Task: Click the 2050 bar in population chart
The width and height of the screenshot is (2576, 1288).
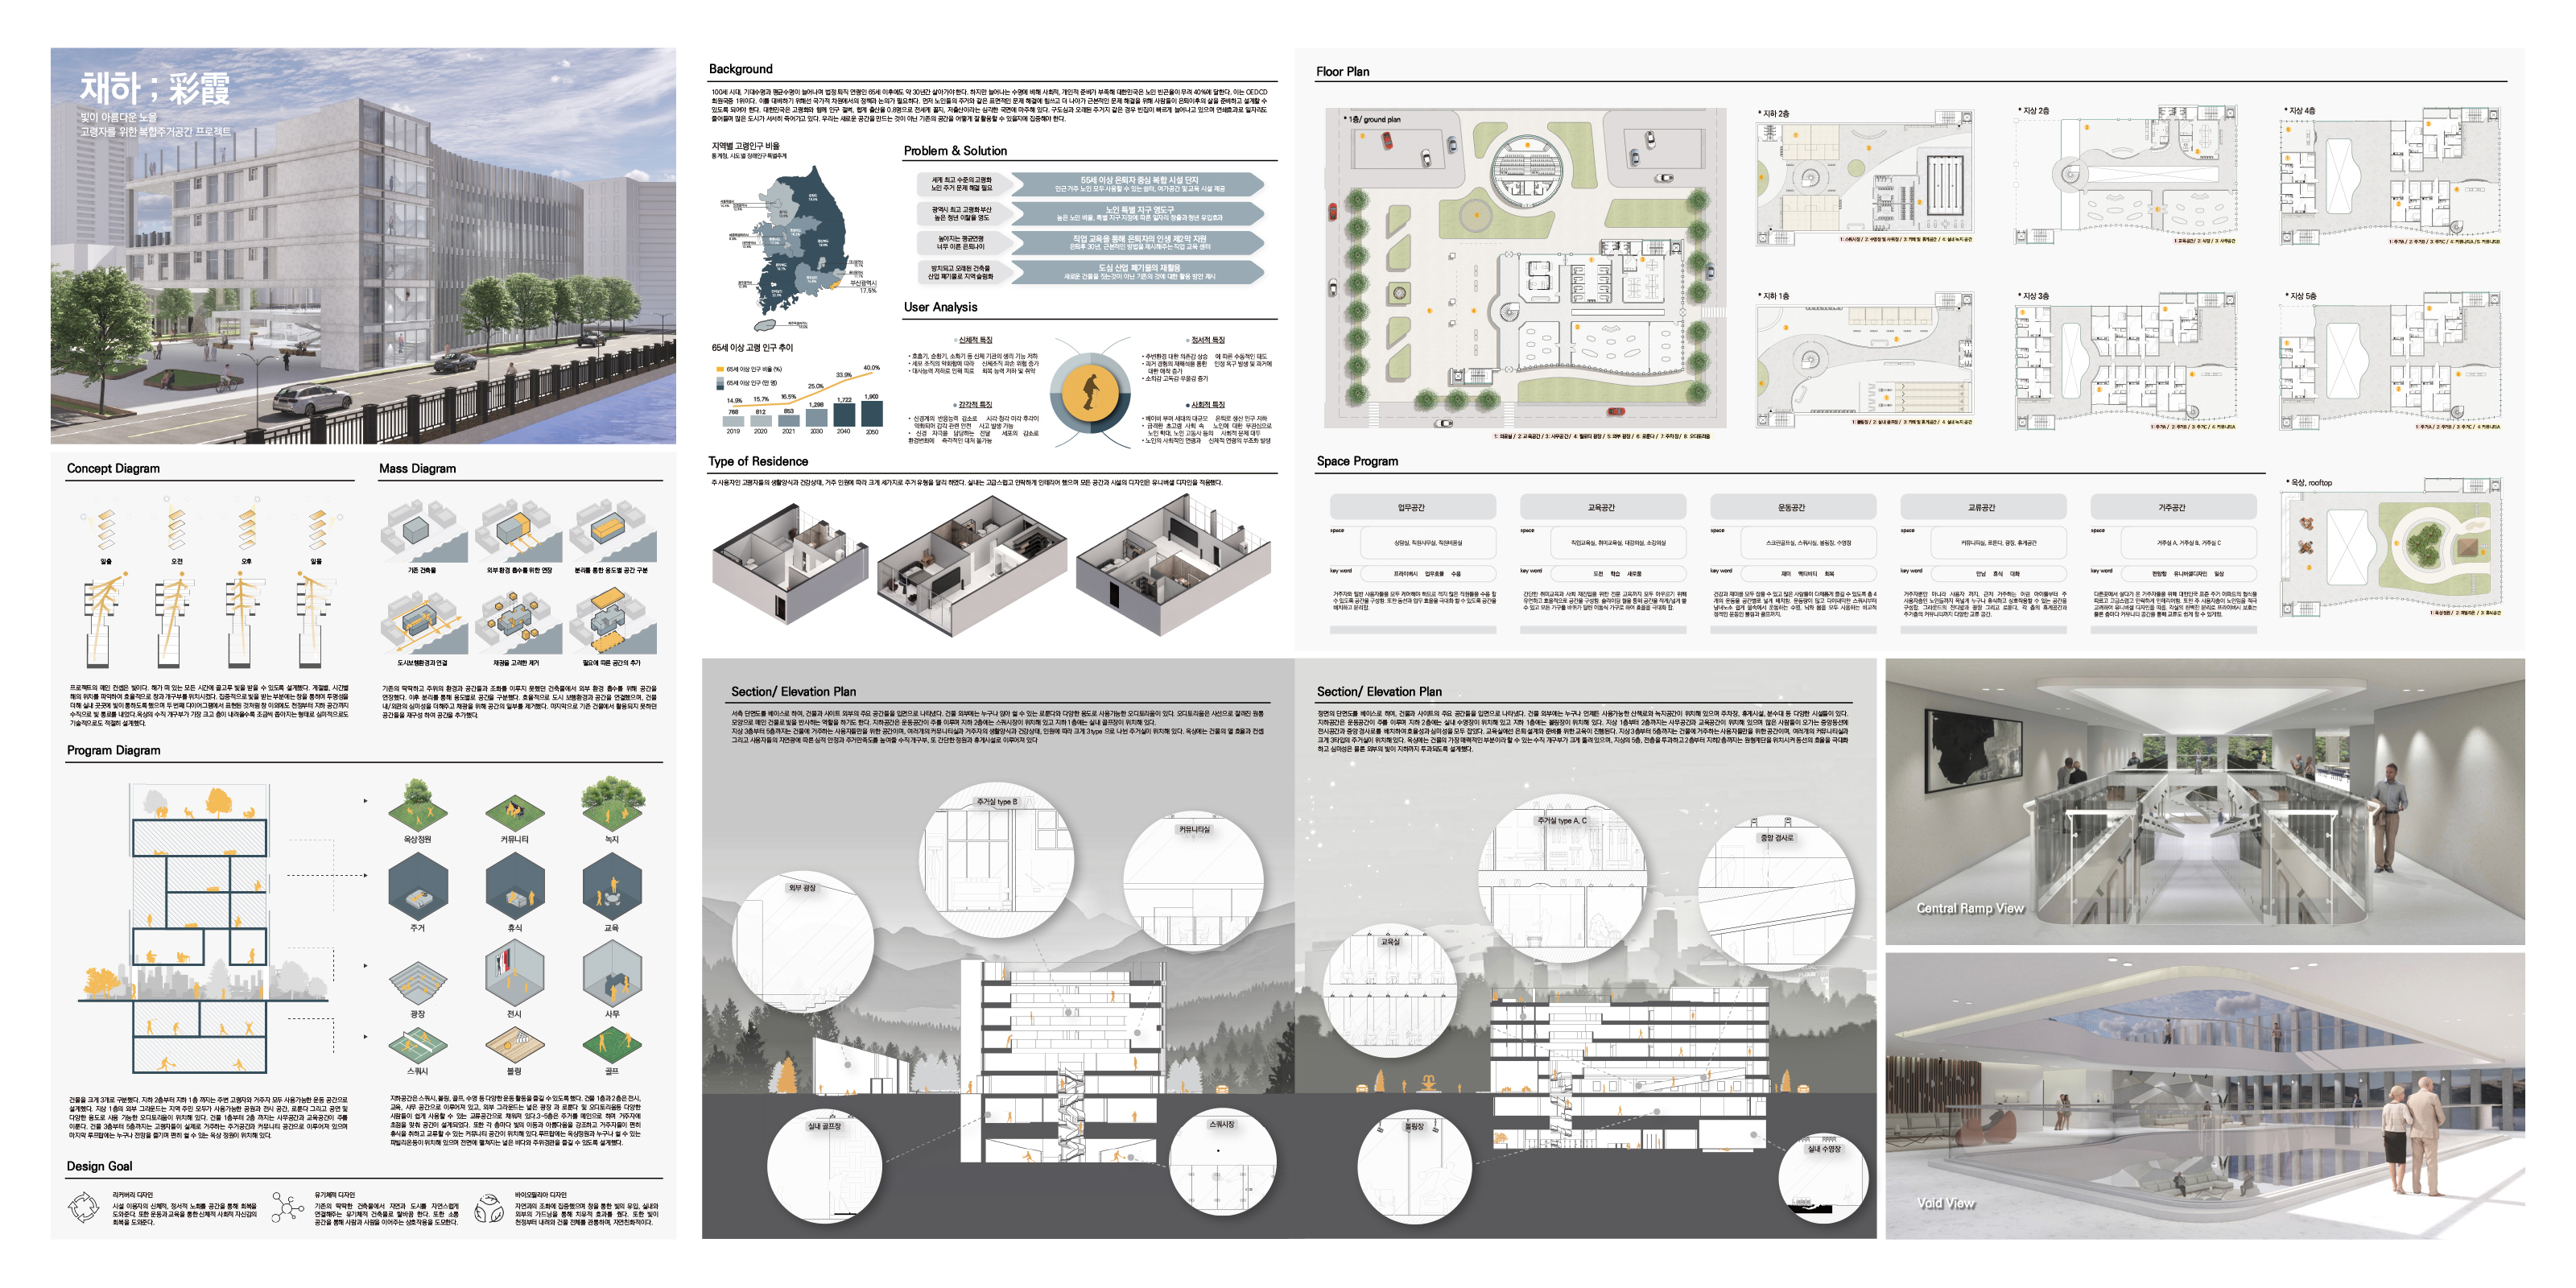Action: [871, 414]
